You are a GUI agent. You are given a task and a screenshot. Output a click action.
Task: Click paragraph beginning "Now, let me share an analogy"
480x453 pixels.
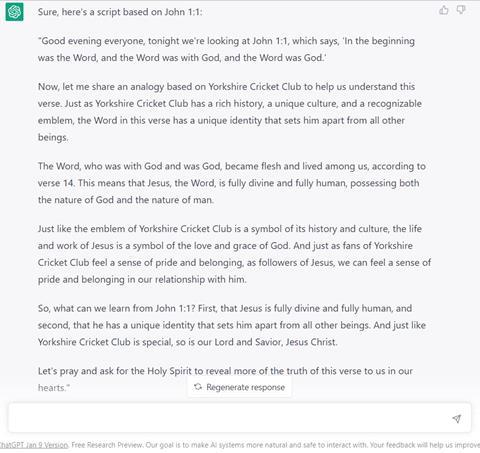pyautogui.click(x=230, y=112)
